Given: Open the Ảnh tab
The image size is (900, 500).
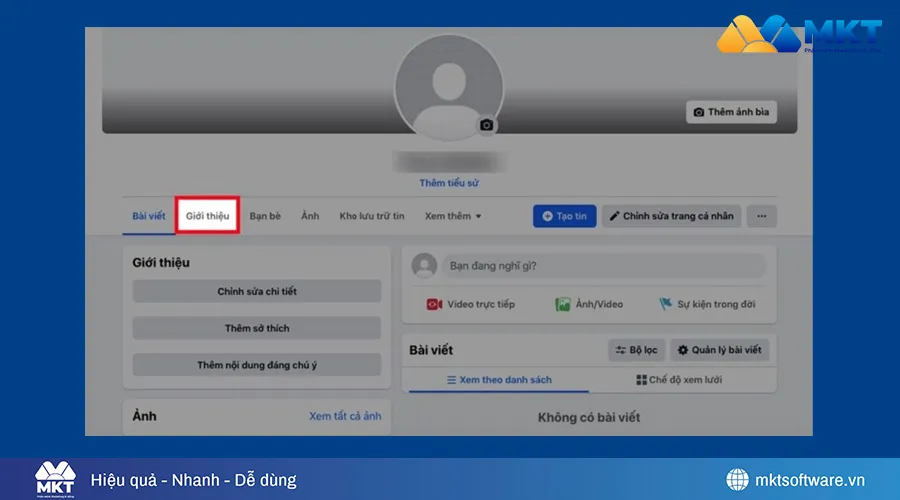Looking at the screenshot, I should (x=310, y=216).
